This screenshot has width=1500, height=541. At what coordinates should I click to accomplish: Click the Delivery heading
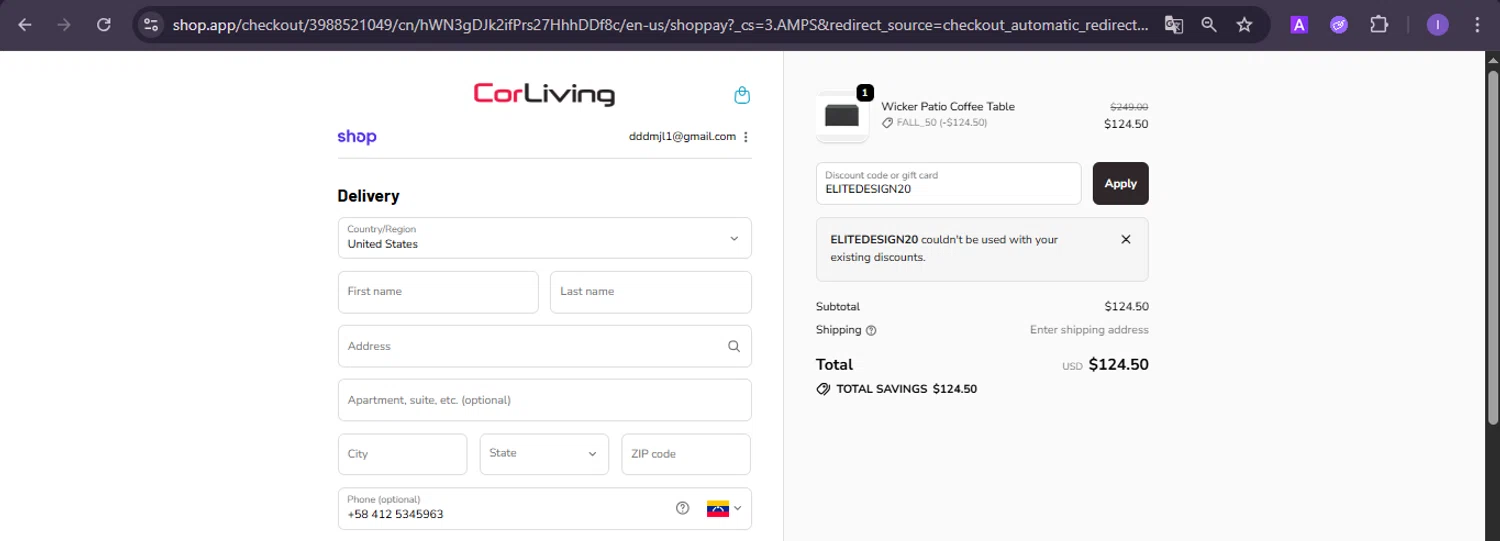click(368, 196)
